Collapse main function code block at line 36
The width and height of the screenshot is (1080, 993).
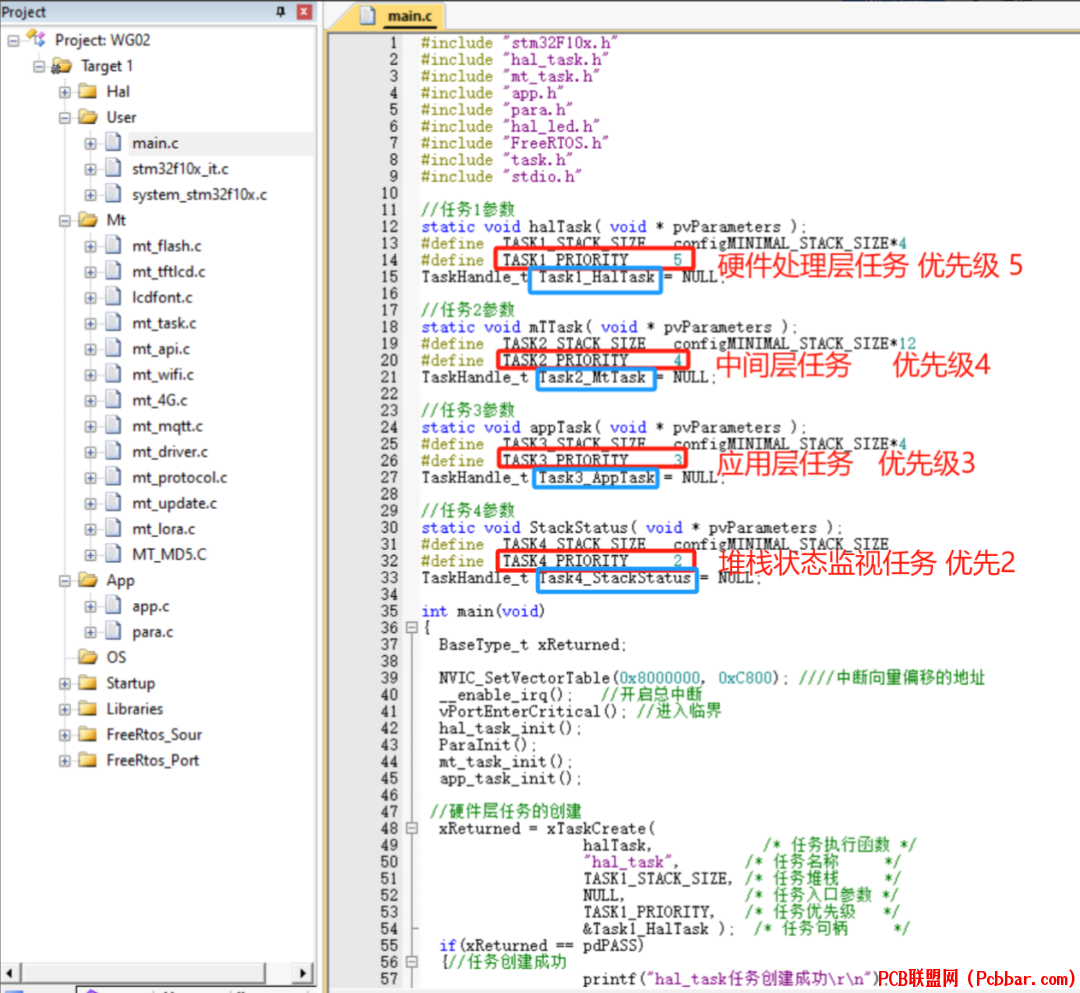[x=412, y=628]
